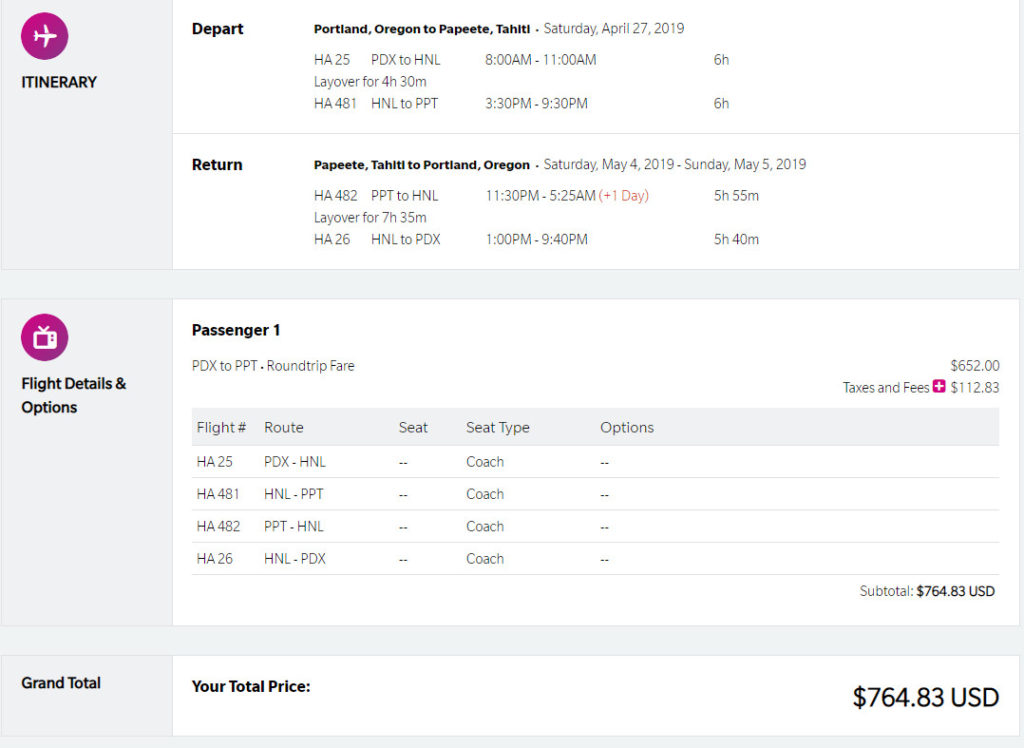Select the HA 481 HNL - PPT row

click(595, 494)
